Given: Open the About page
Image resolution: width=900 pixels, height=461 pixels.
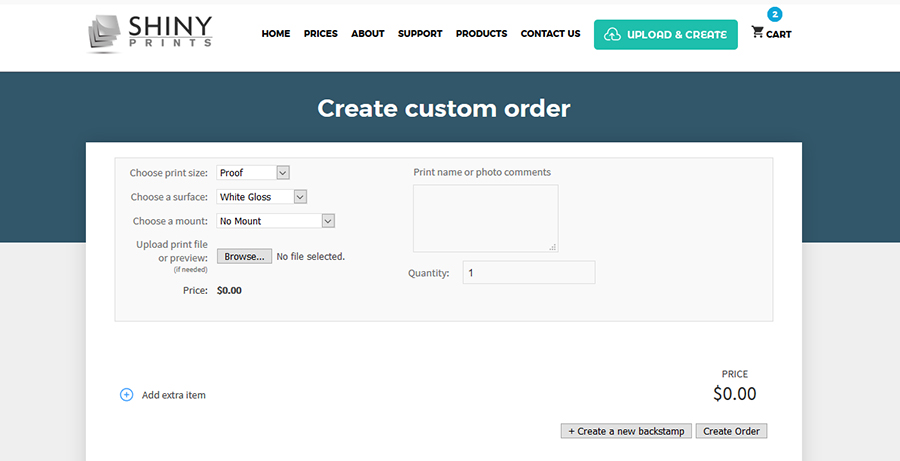Looking at the screenshot, I should pos(368,34).
